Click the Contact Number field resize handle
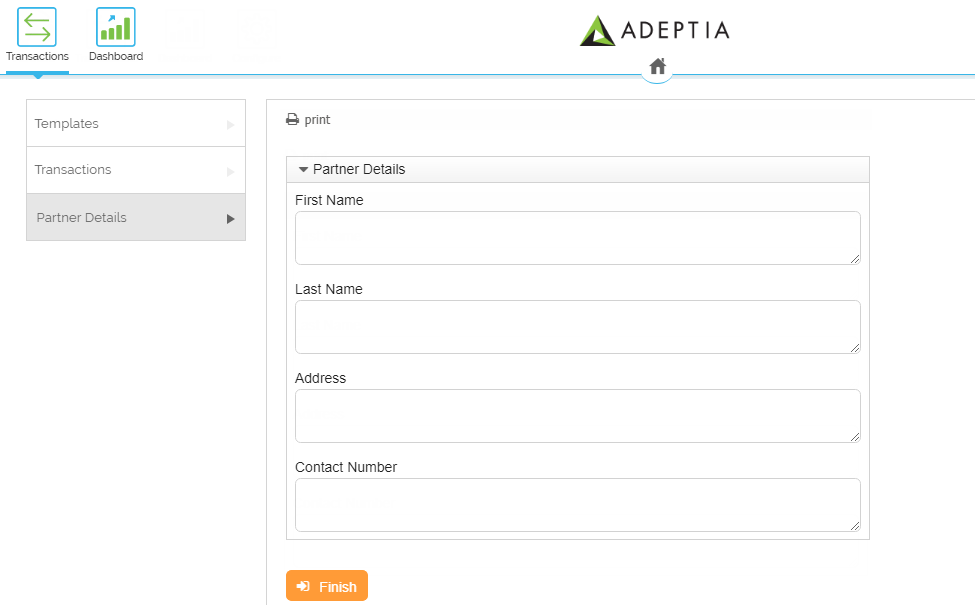975x605 pixels. pyautogui.click(x=855, y=526)
